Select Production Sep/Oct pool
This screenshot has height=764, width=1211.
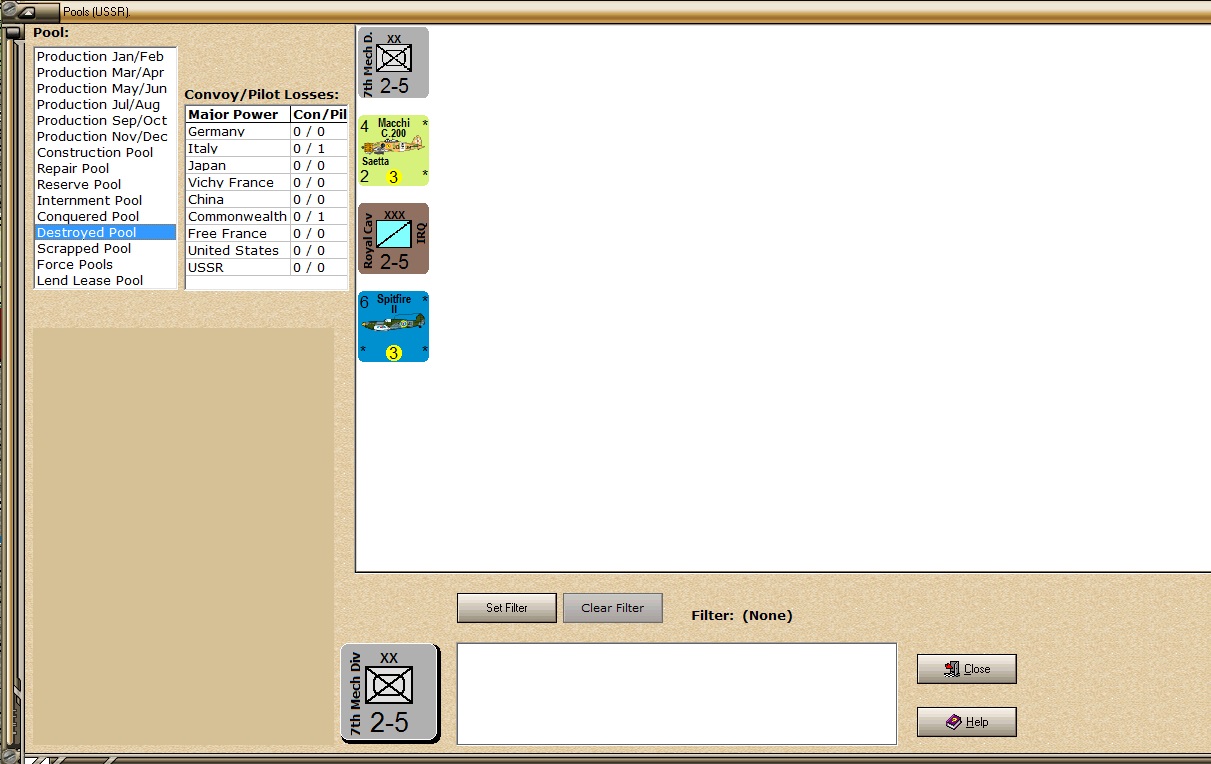[105, 121]
